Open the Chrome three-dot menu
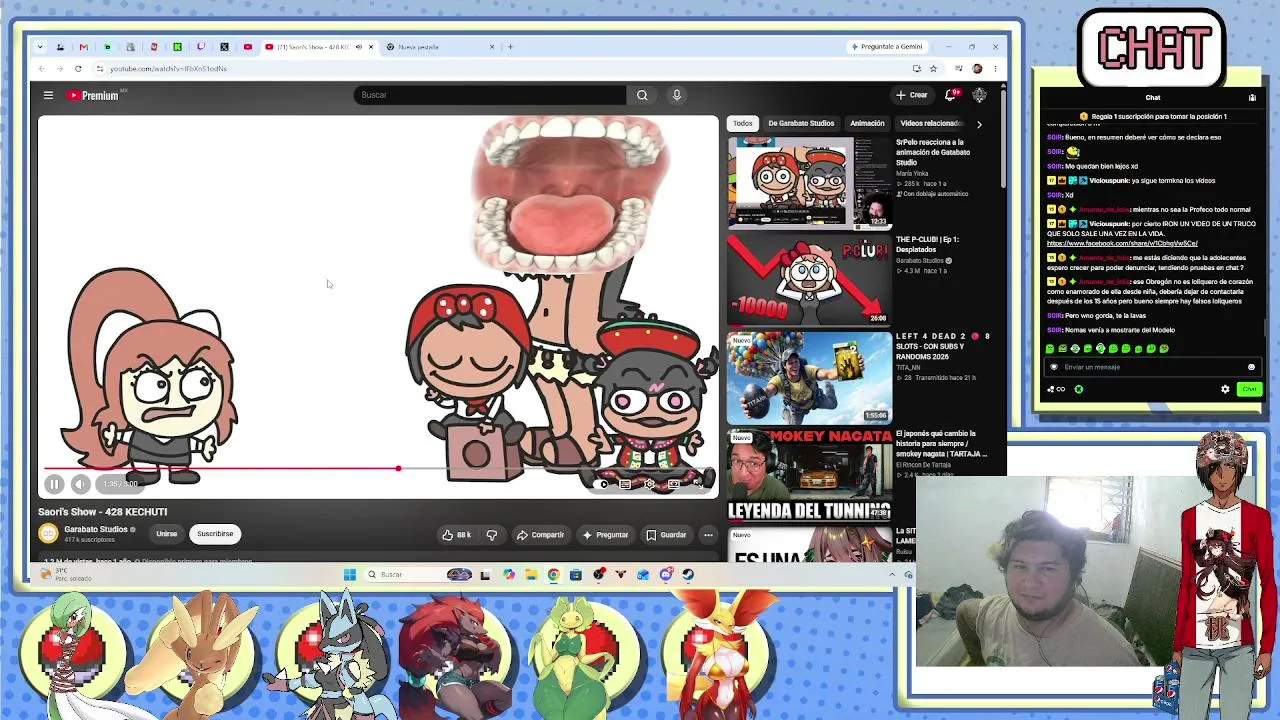The image size is (1280, 720). (x=995, y=69)
